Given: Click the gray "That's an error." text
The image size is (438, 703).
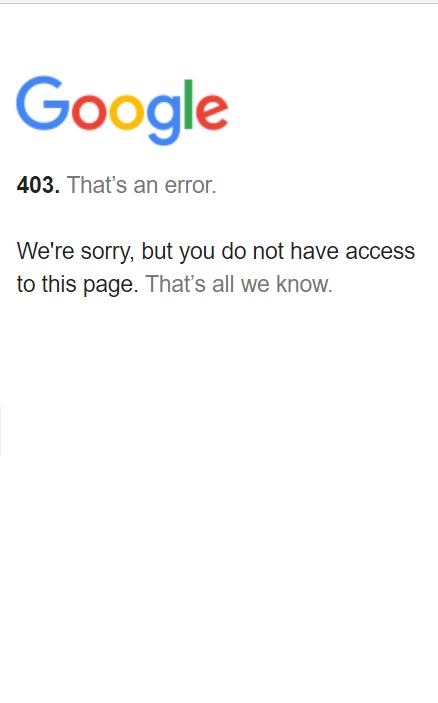Looking at the screenshot, I should (x=142, y=185).
